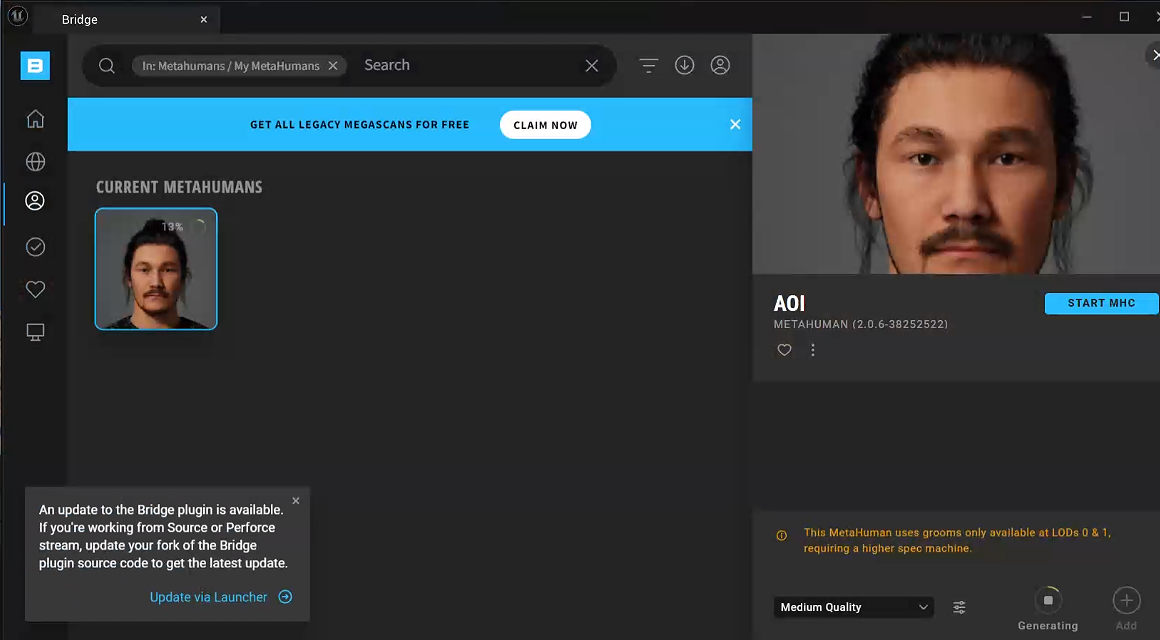Toggle favorite heart for the AOI MetaHuman
This screenshot has height=640, width=1160.
pyautogui.click(x=784, y=350)
